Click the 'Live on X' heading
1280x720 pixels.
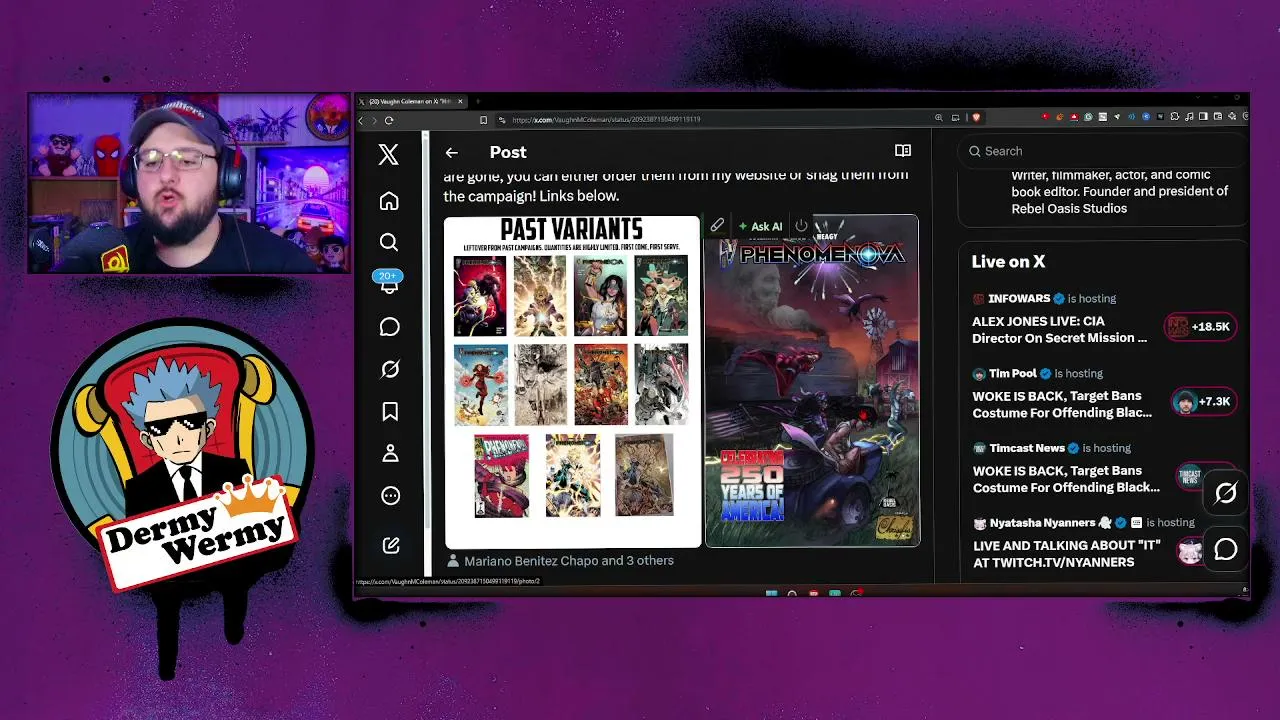(1008, 261)
